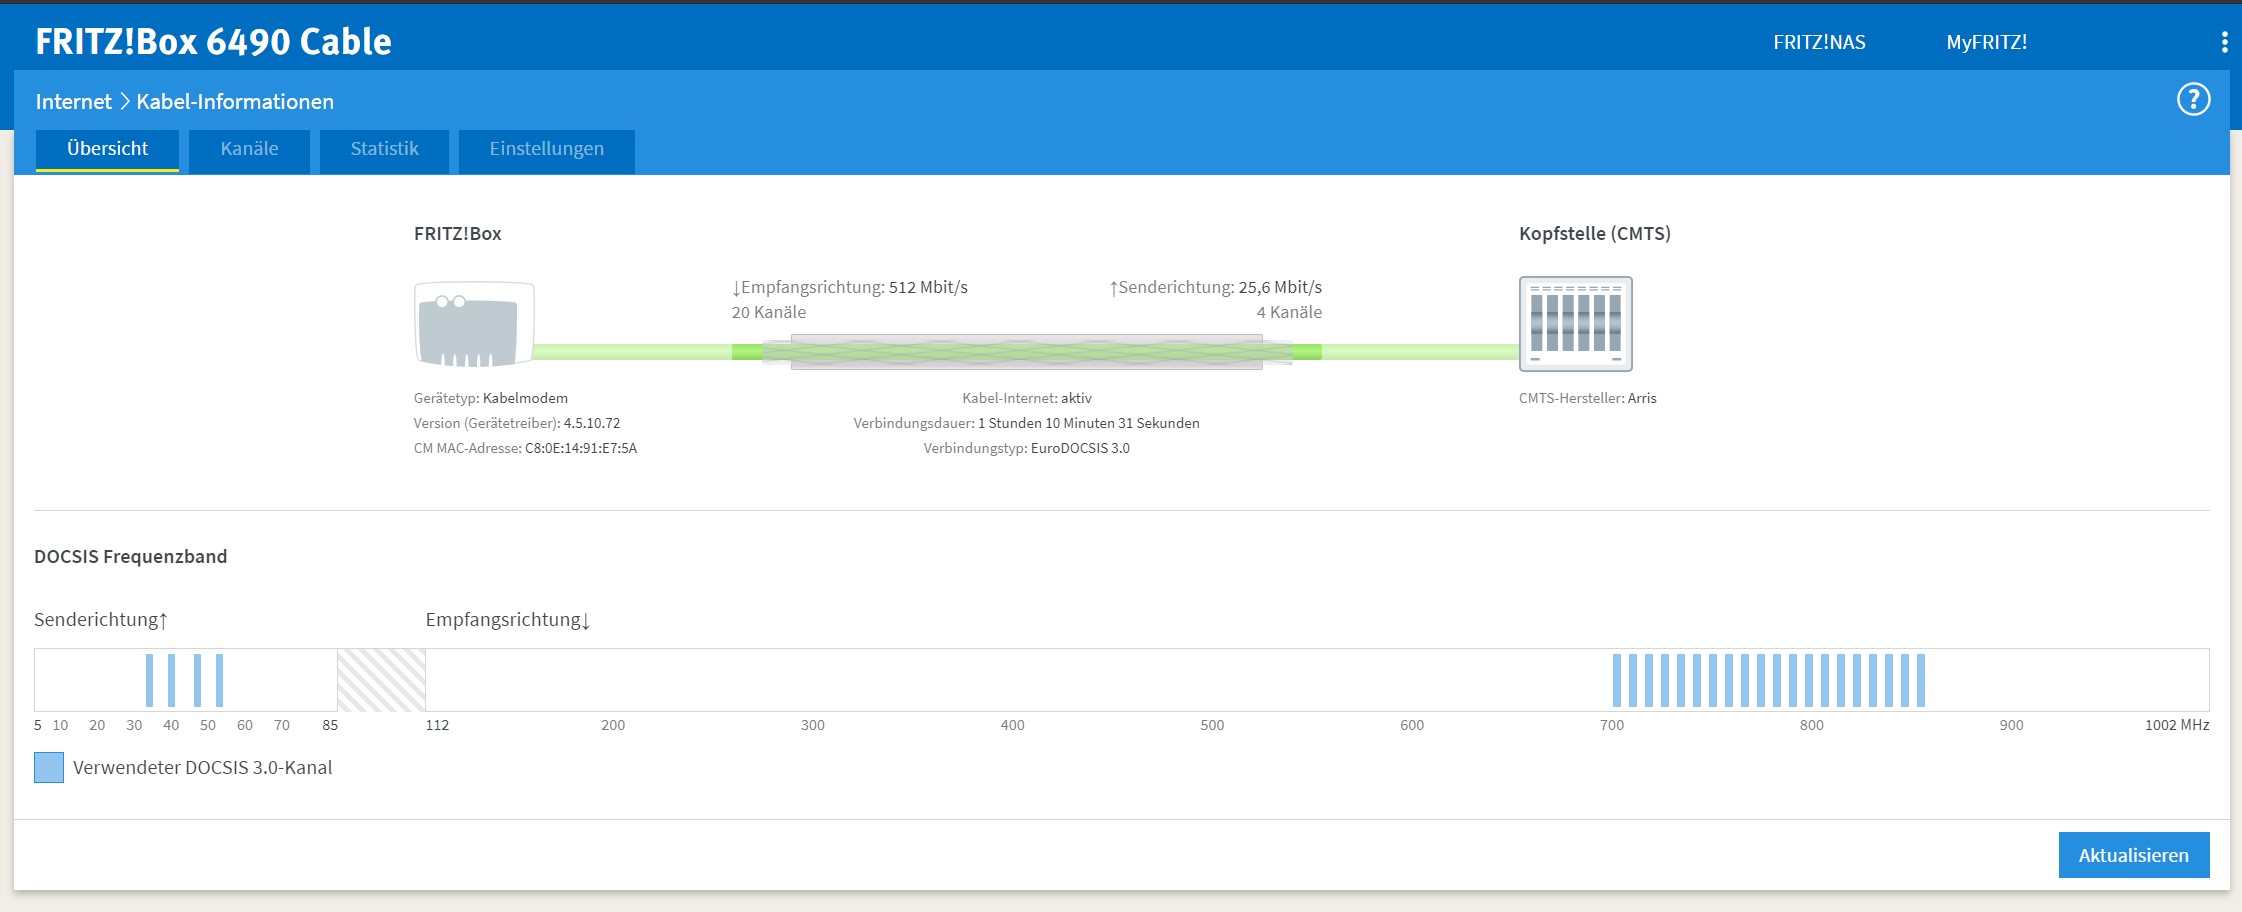Click the Senderichtung 25,6 Mbit/s text
This screenshot has height=912, width=2242.
click(1215, 287)
